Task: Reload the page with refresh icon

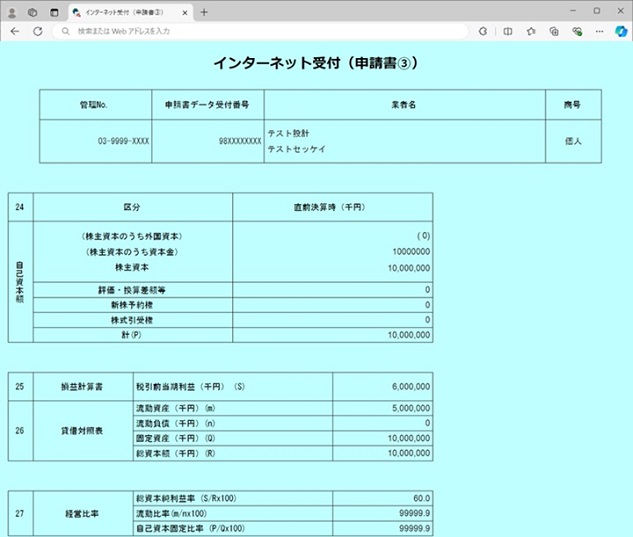Action: pyautogui.click(x=38, y=31)
